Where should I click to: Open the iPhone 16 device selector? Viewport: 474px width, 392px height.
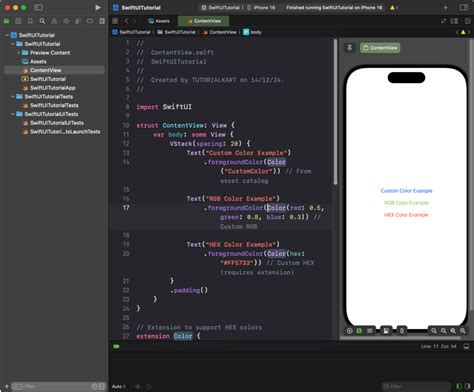pyautogui.click(x=261, y=7)
